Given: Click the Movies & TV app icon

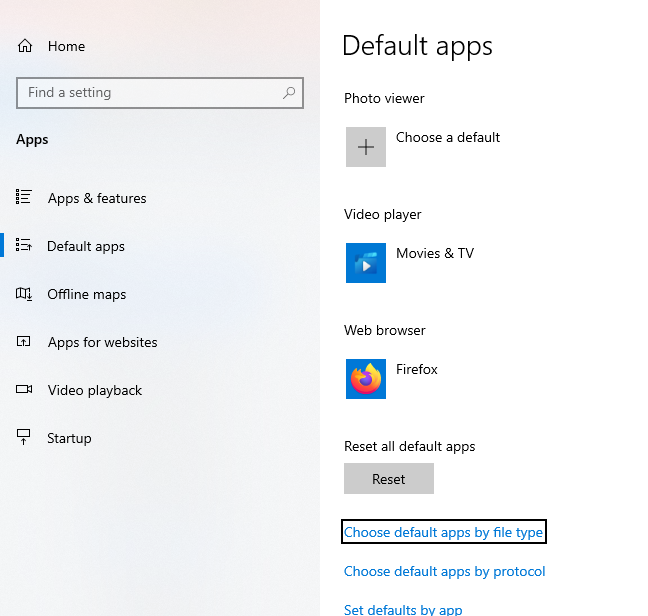Looking at the screenshot, I should 366,263.
